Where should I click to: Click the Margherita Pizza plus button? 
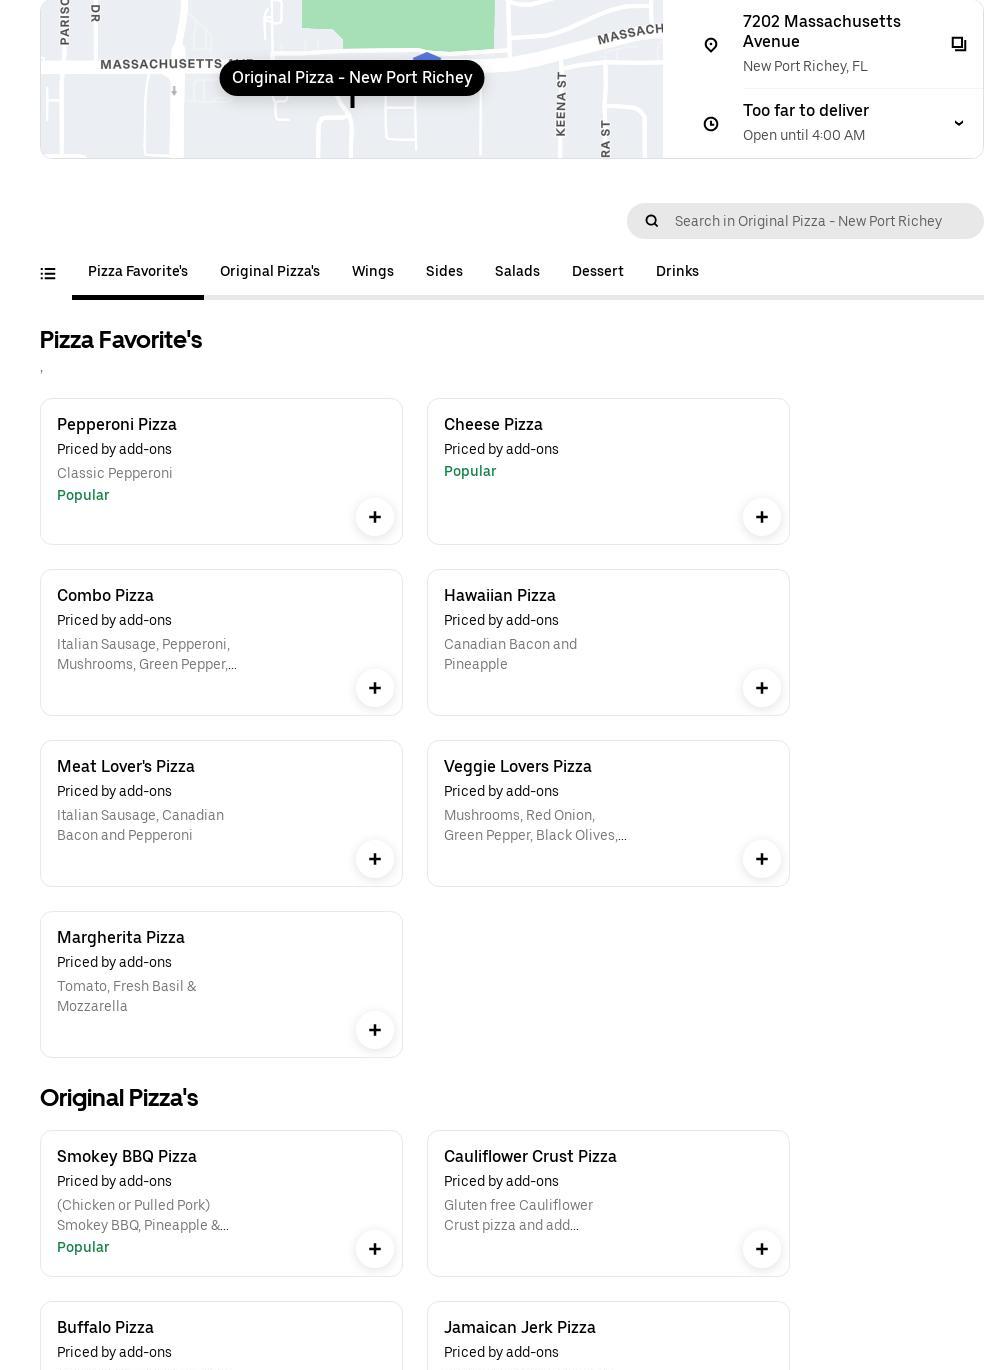[375, 1030]
